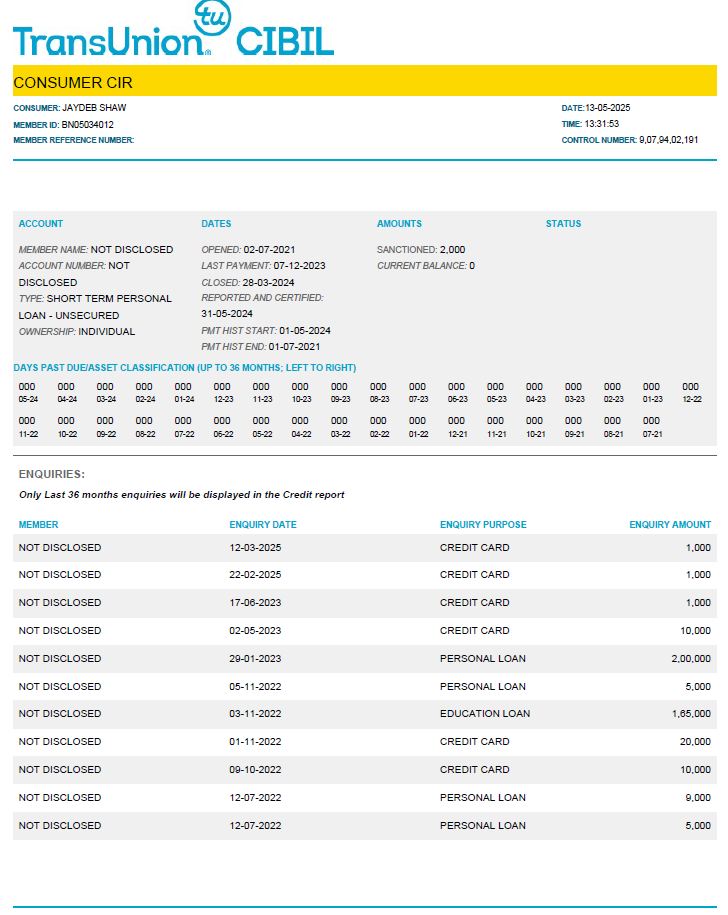This screenshot has height=915, width=728.
Task: Click the ENQUIRY PURPOSE column header
Action: tap(483, 524)
